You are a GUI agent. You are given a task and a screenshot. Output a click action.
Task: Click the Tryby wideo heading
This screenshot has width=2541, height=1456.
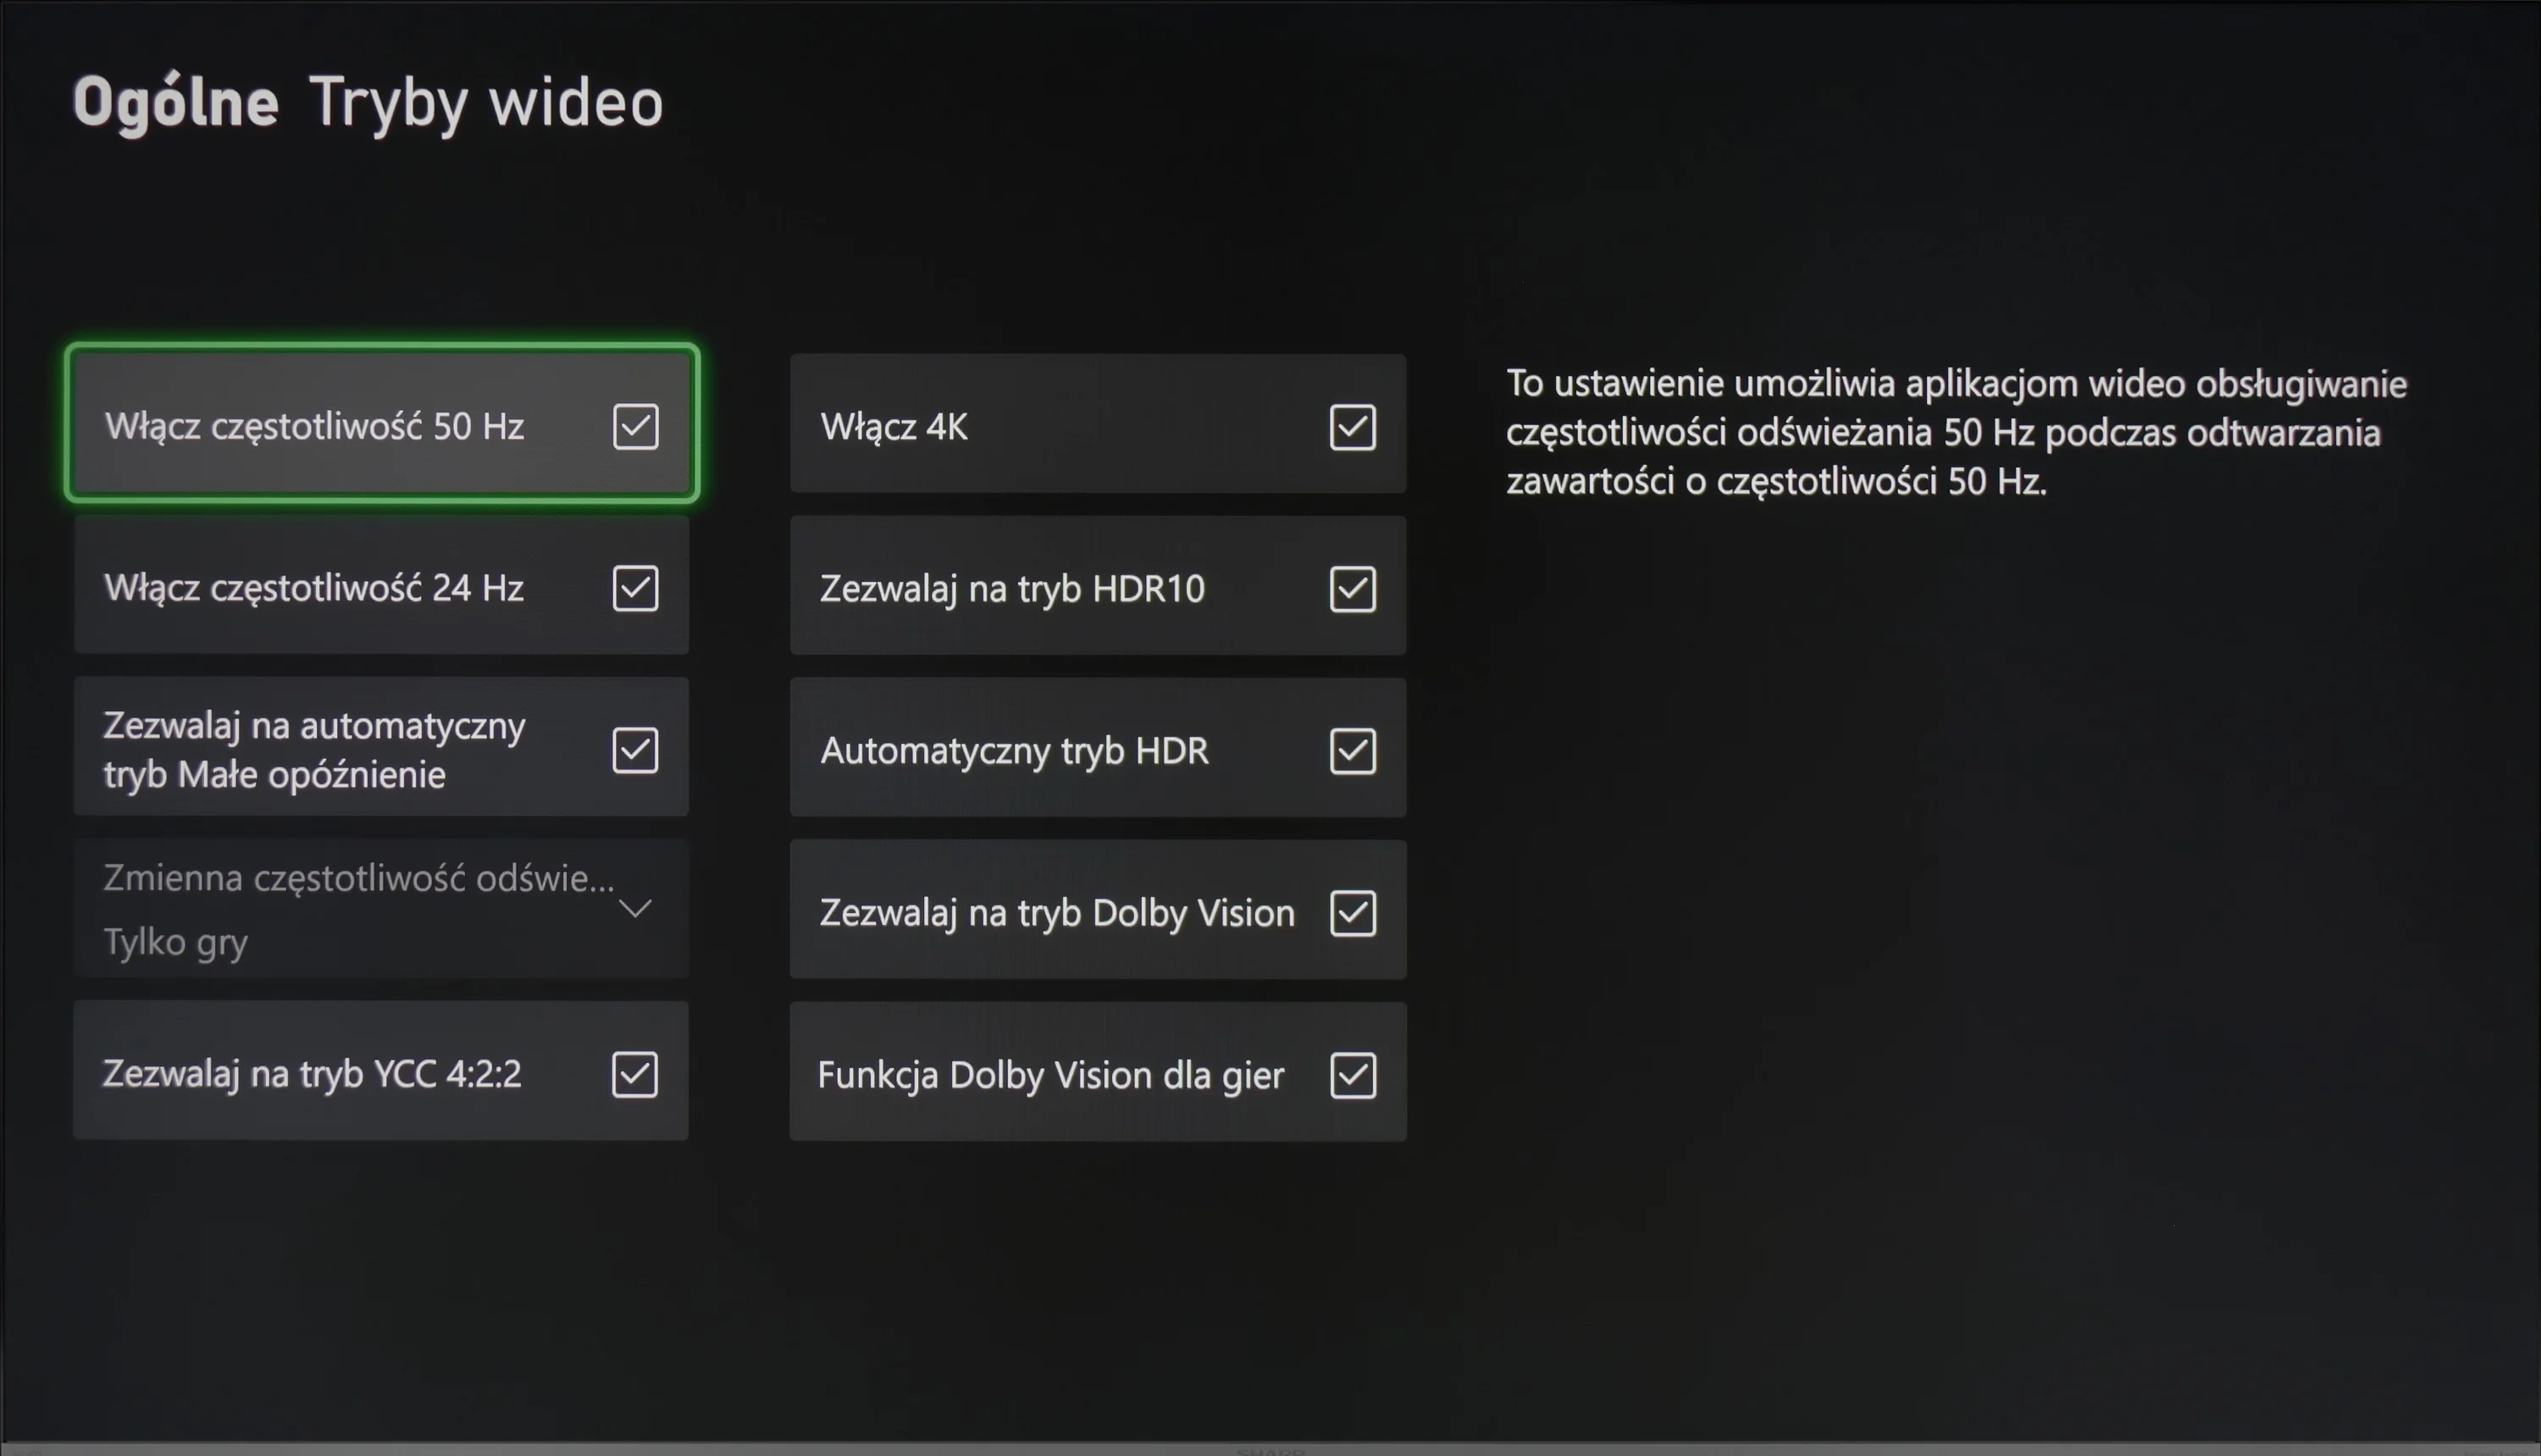[x=487, y=103]
